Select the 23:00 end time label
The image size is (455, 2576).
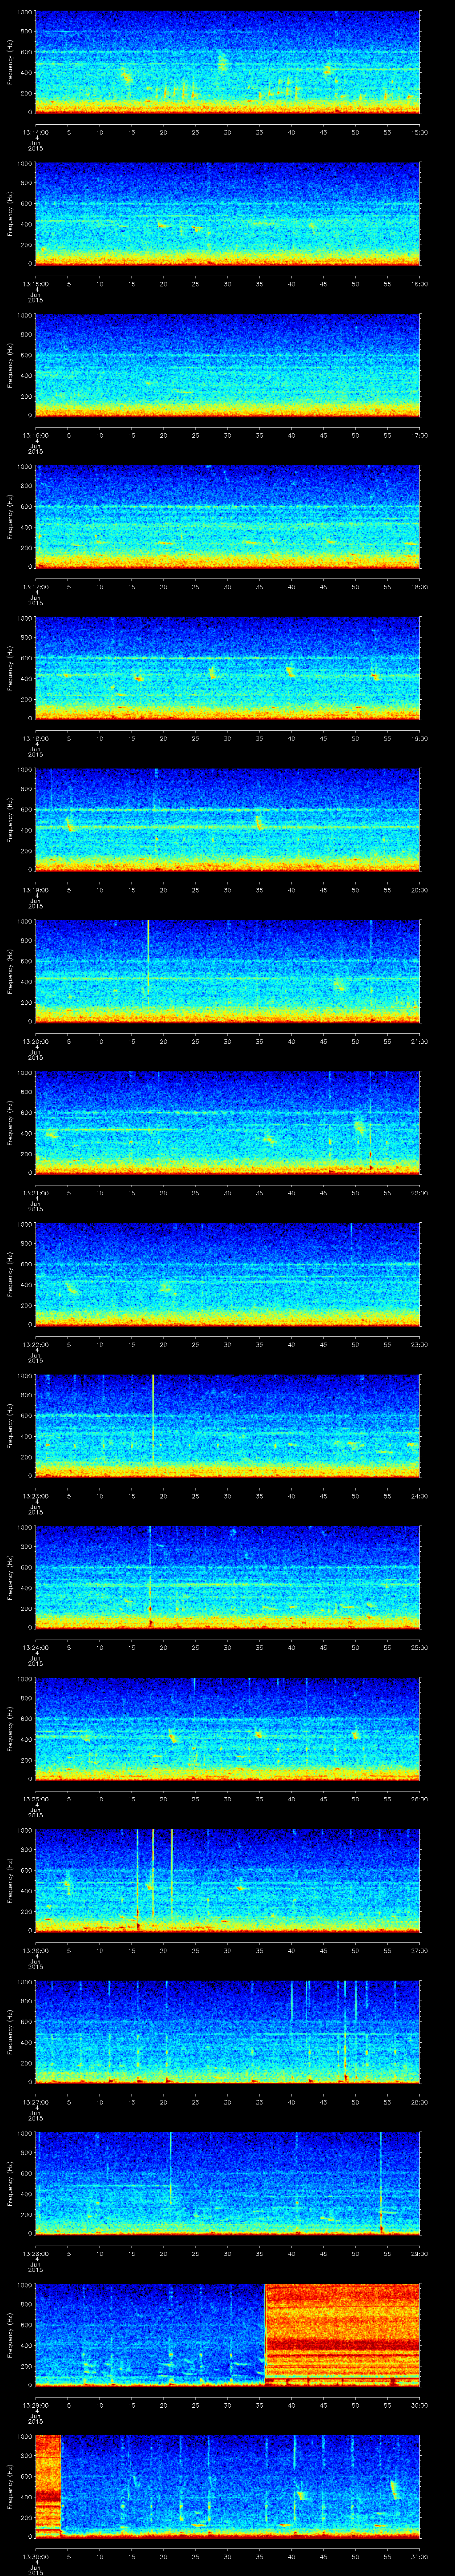click(419, 1344)
